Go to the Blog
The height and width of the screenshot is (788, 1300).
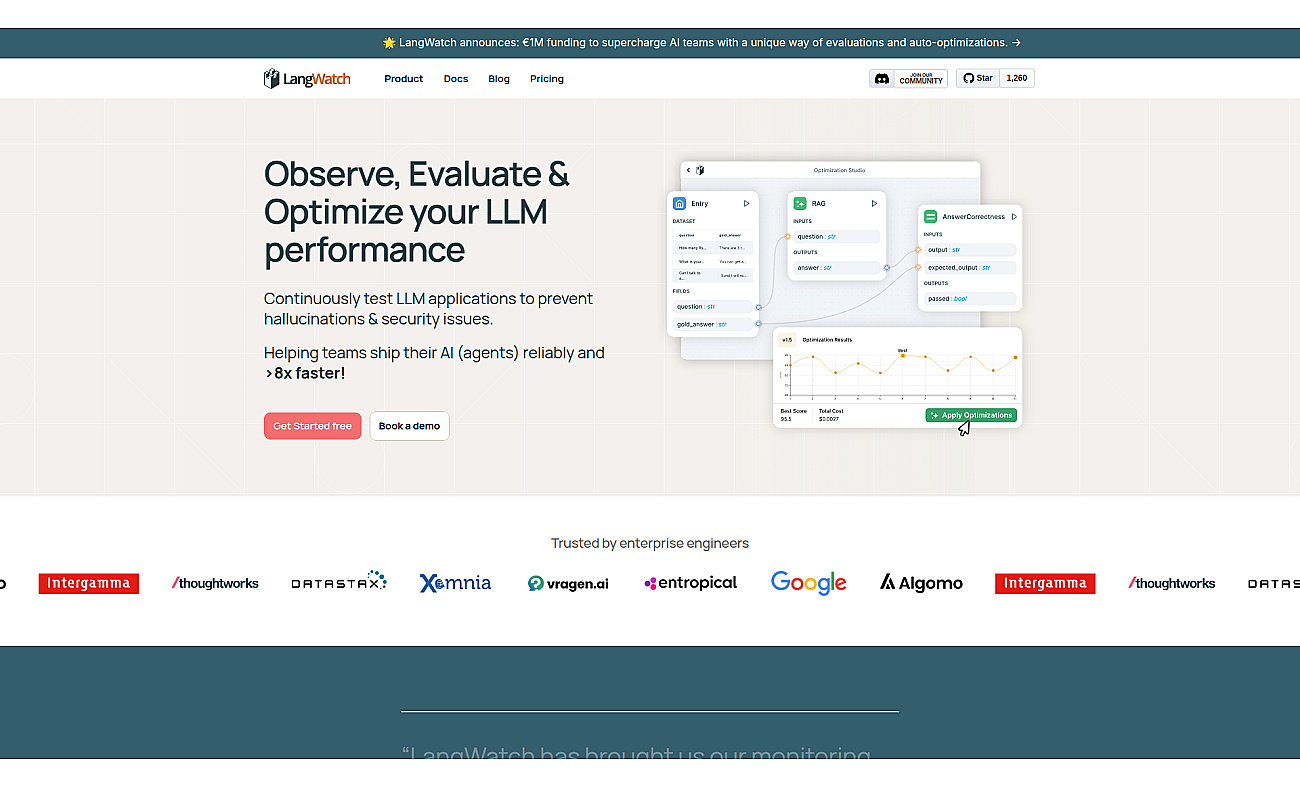point(499,79)
